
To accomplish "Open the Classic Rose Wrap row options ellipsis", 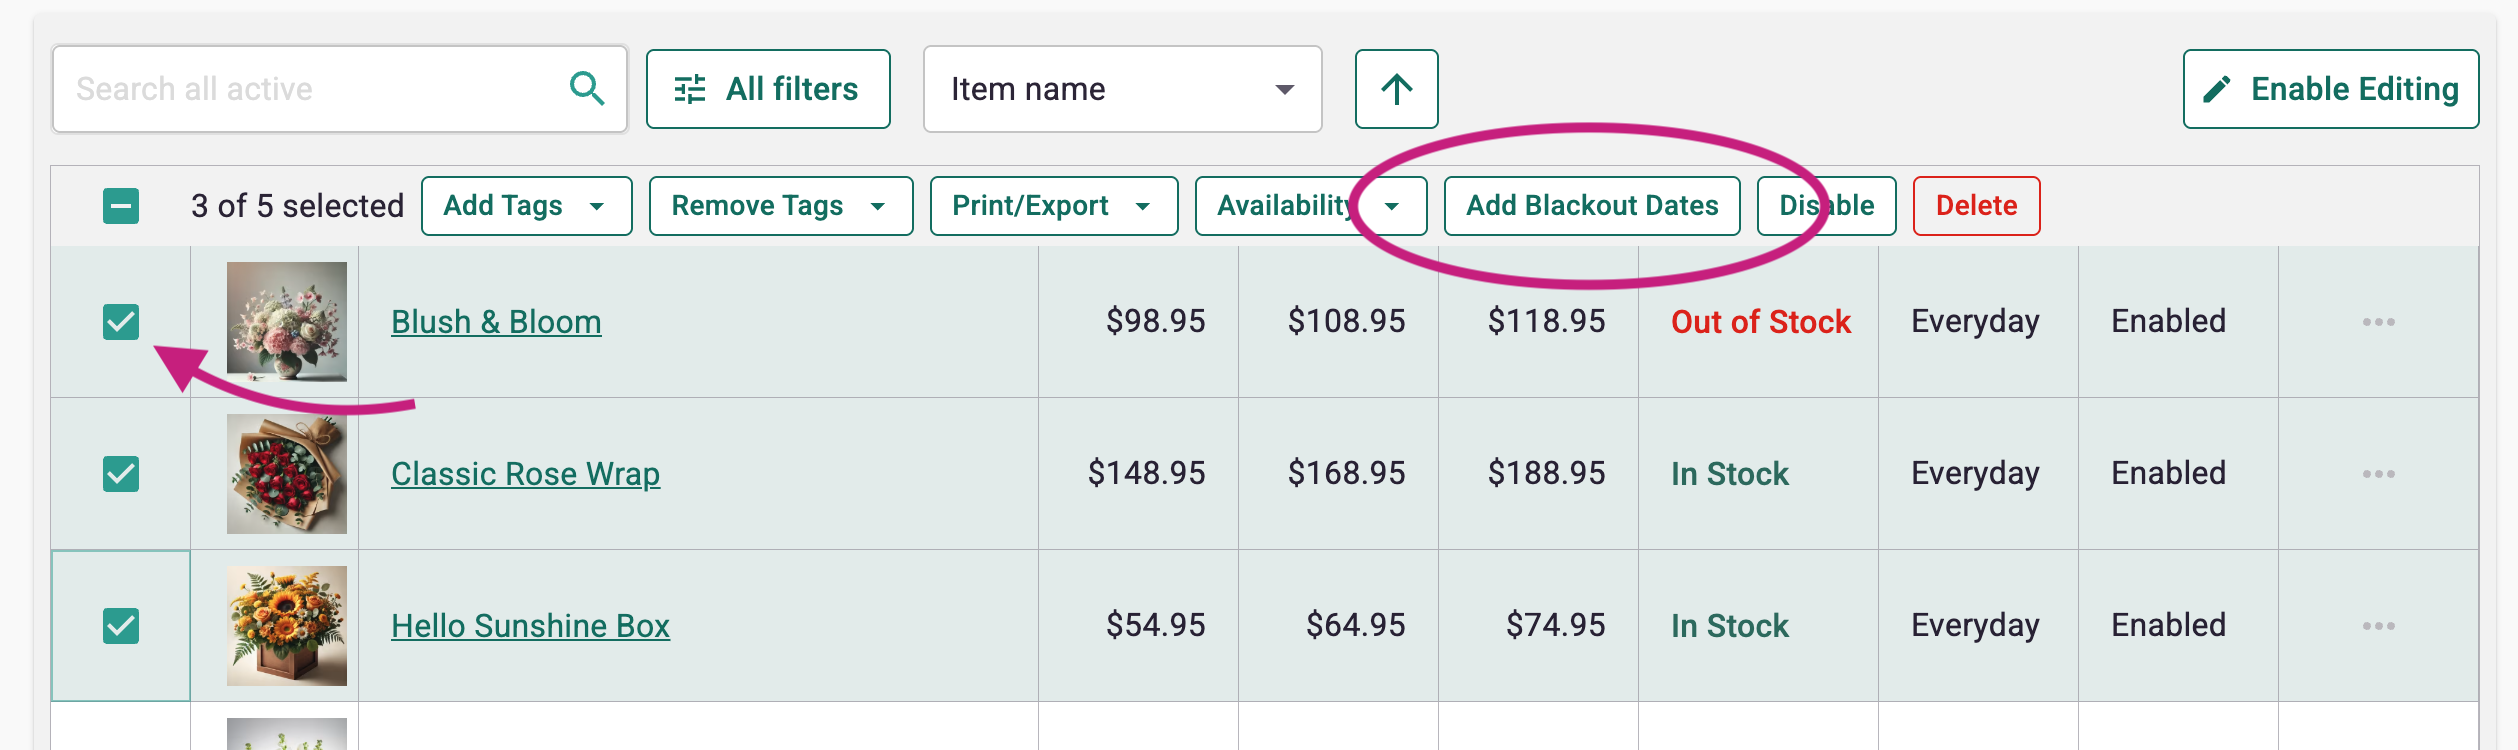I will (x=2378, y=474).
